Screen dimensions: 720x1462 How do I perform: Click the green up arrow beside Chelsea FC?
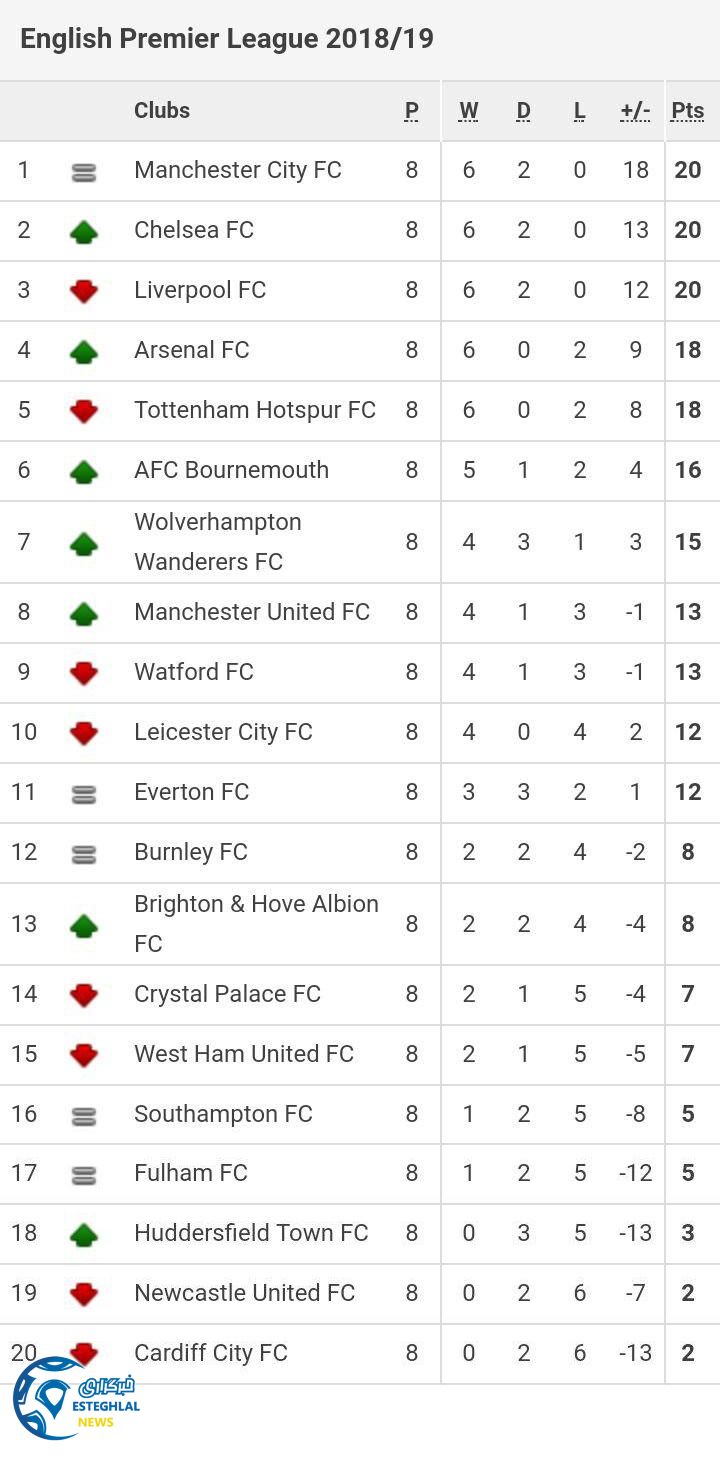tap(84, 232)
